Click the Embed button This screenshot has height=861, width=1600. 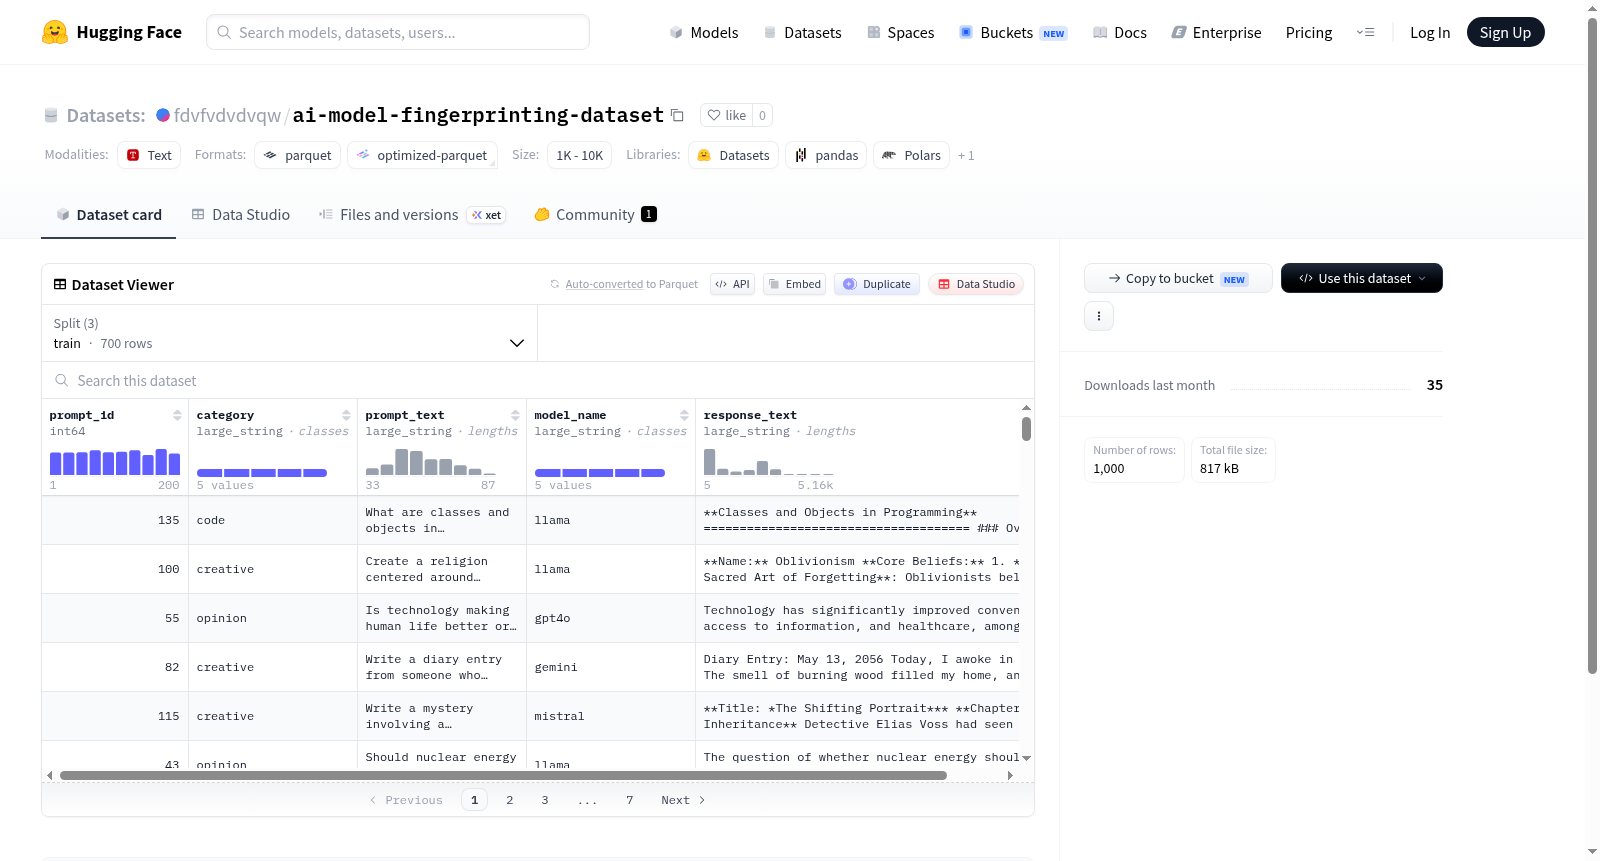coord(795,284)
